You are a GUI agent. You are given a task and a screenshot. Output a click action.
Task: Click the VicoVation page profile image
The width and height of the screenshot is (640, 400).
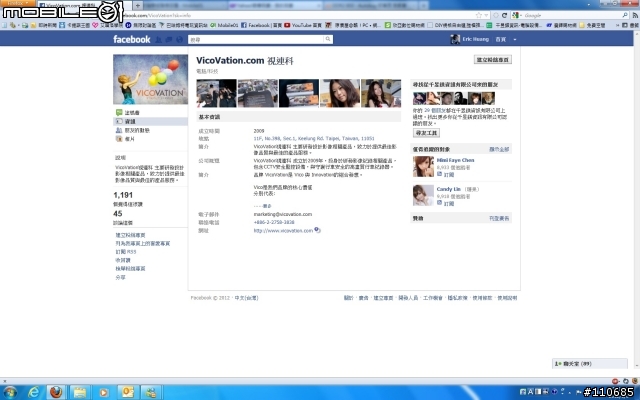150,79
